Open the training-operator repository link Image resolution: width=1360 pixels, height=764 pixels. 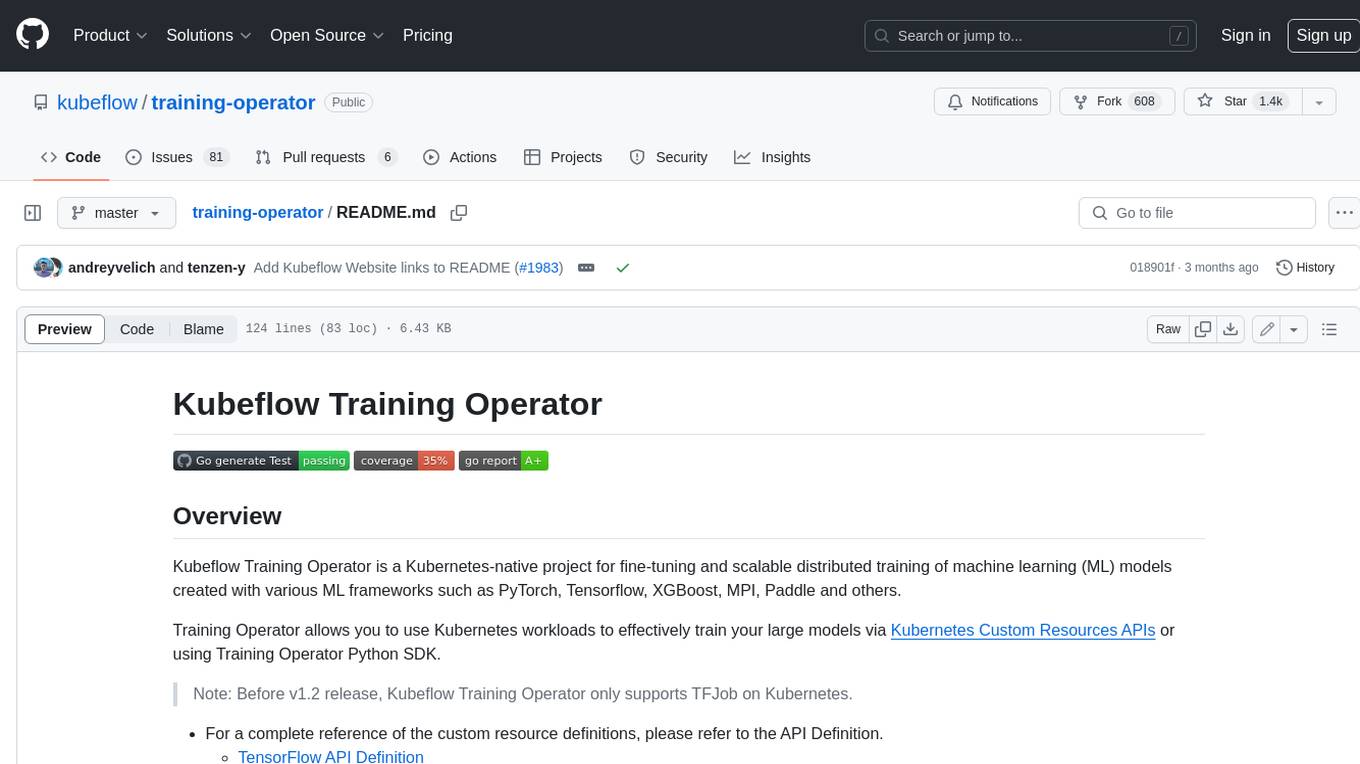click(x=233, y=102)
